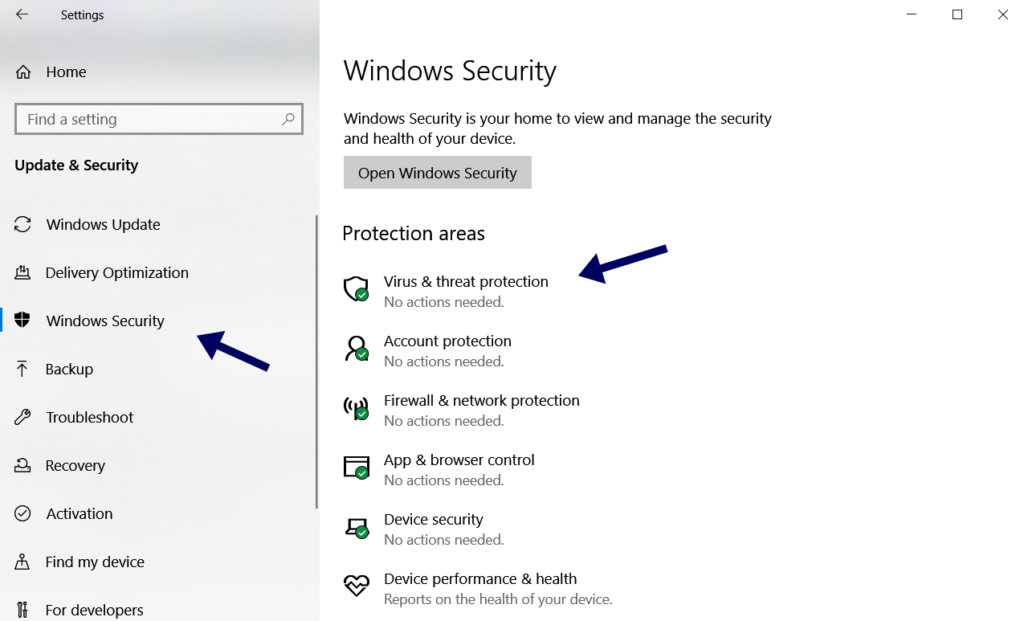Select Windows Security from the sidebar menu
Screen dimensions: 1024x621
[105, 320]
